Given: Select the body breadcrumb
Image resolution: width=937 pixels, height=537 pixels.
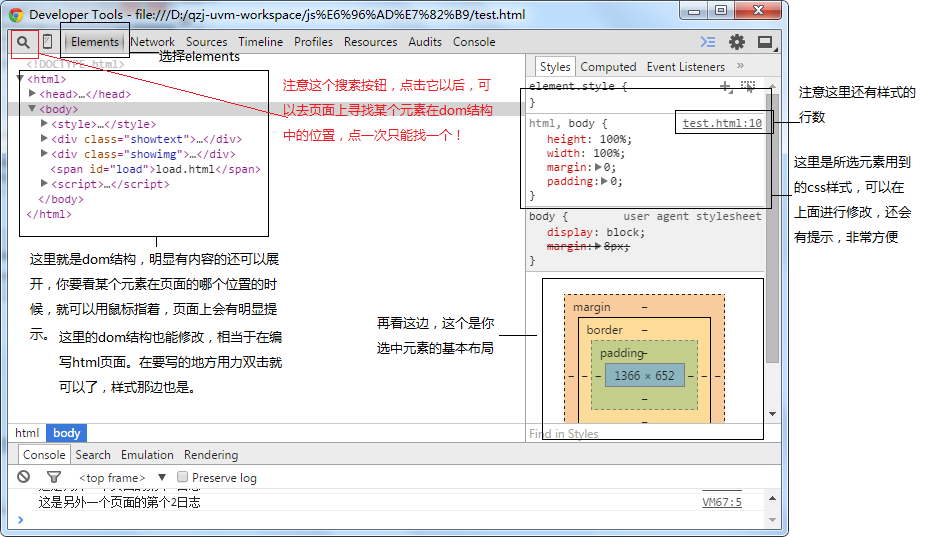Looking at the screenshot, I should (x=66, y=433).
